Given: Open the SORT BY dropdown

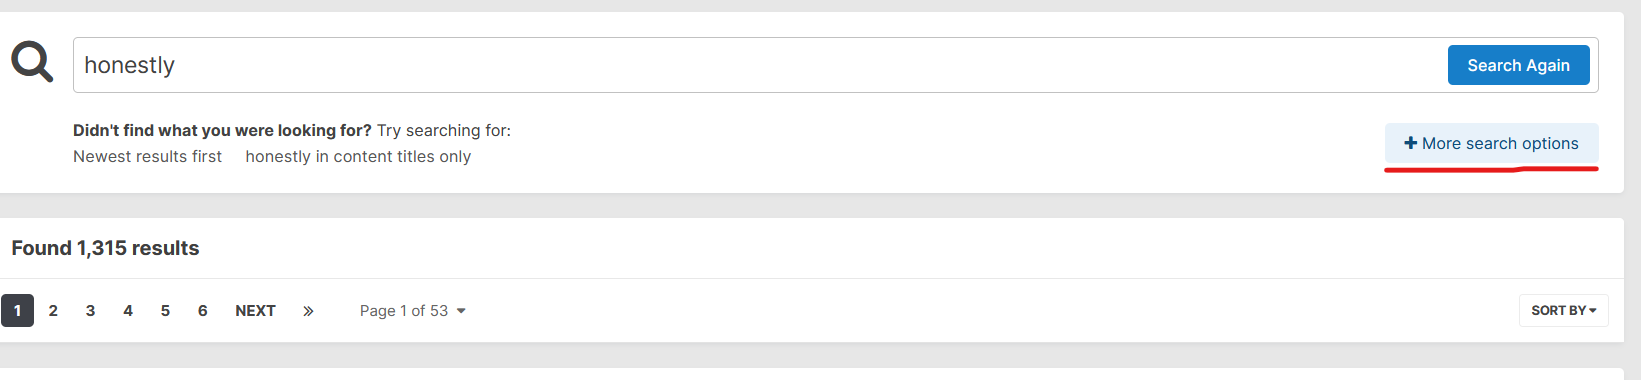Looking at the screenshot, I should [x=1563, y=311].
